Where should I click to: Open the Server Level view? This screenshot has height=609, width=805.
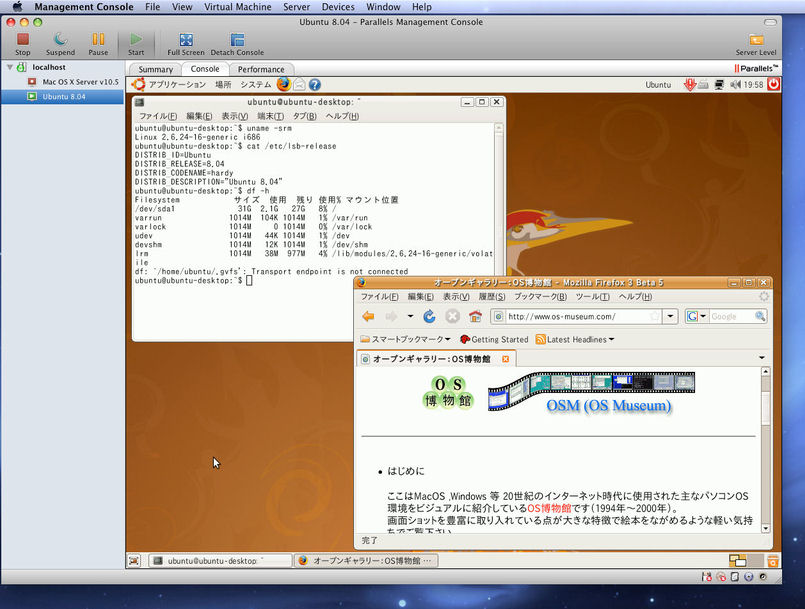point(756,44)
